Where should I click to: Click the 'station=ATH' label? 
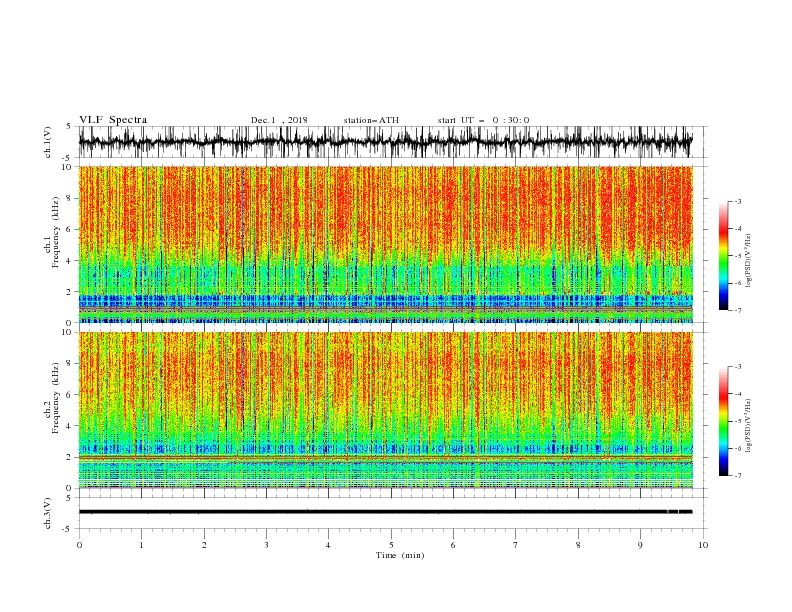point(371,120)
